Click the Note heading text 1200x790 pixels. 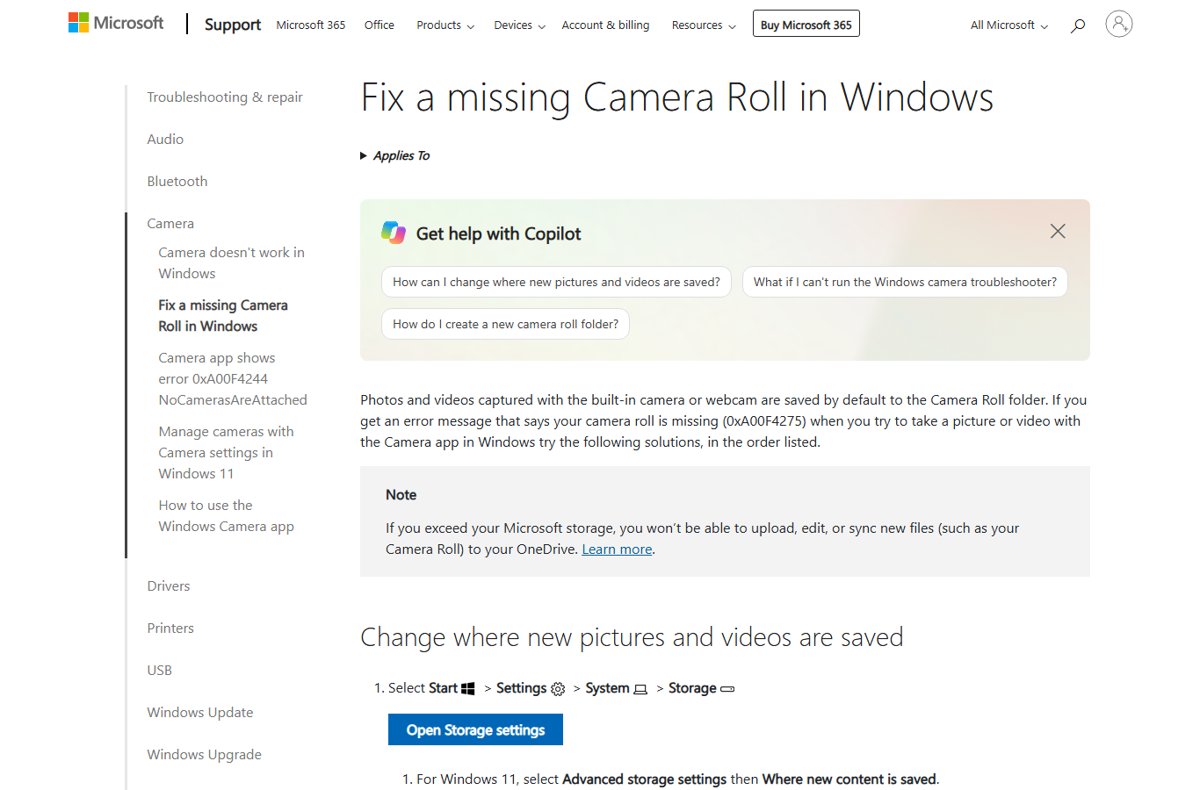click(x=401, y=495)
